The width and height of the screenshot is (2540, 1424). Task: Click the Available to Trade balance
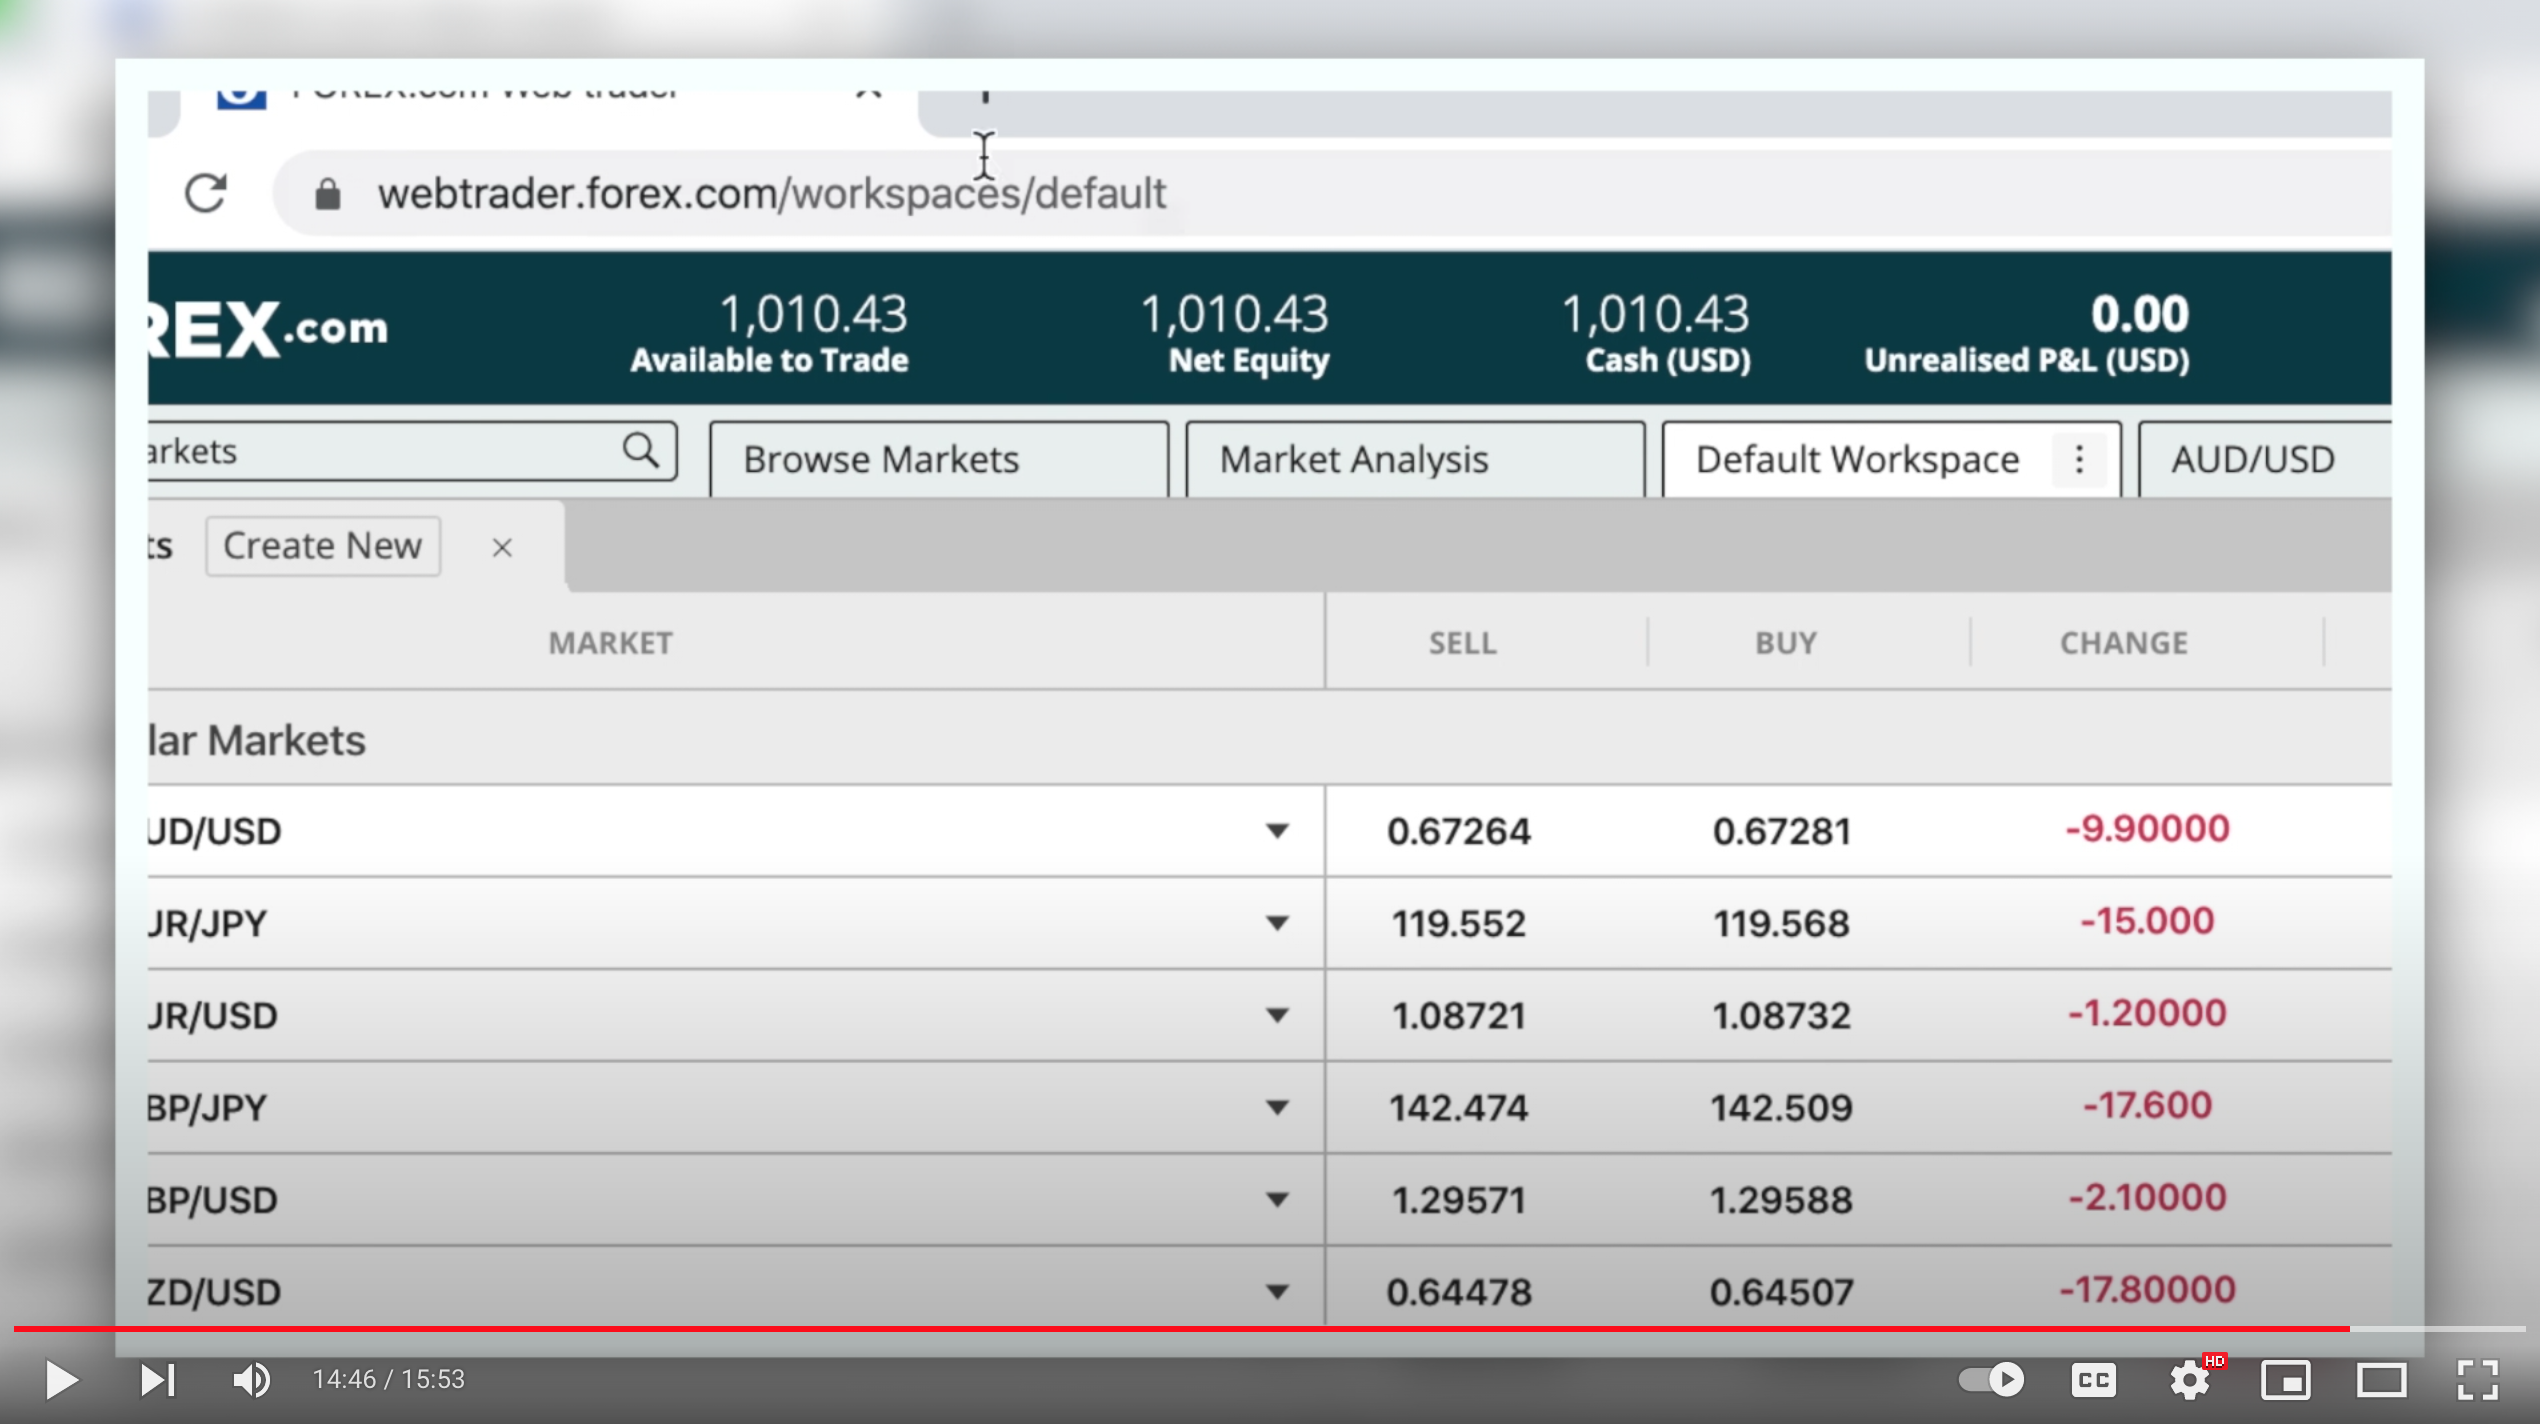coord(813,314)
